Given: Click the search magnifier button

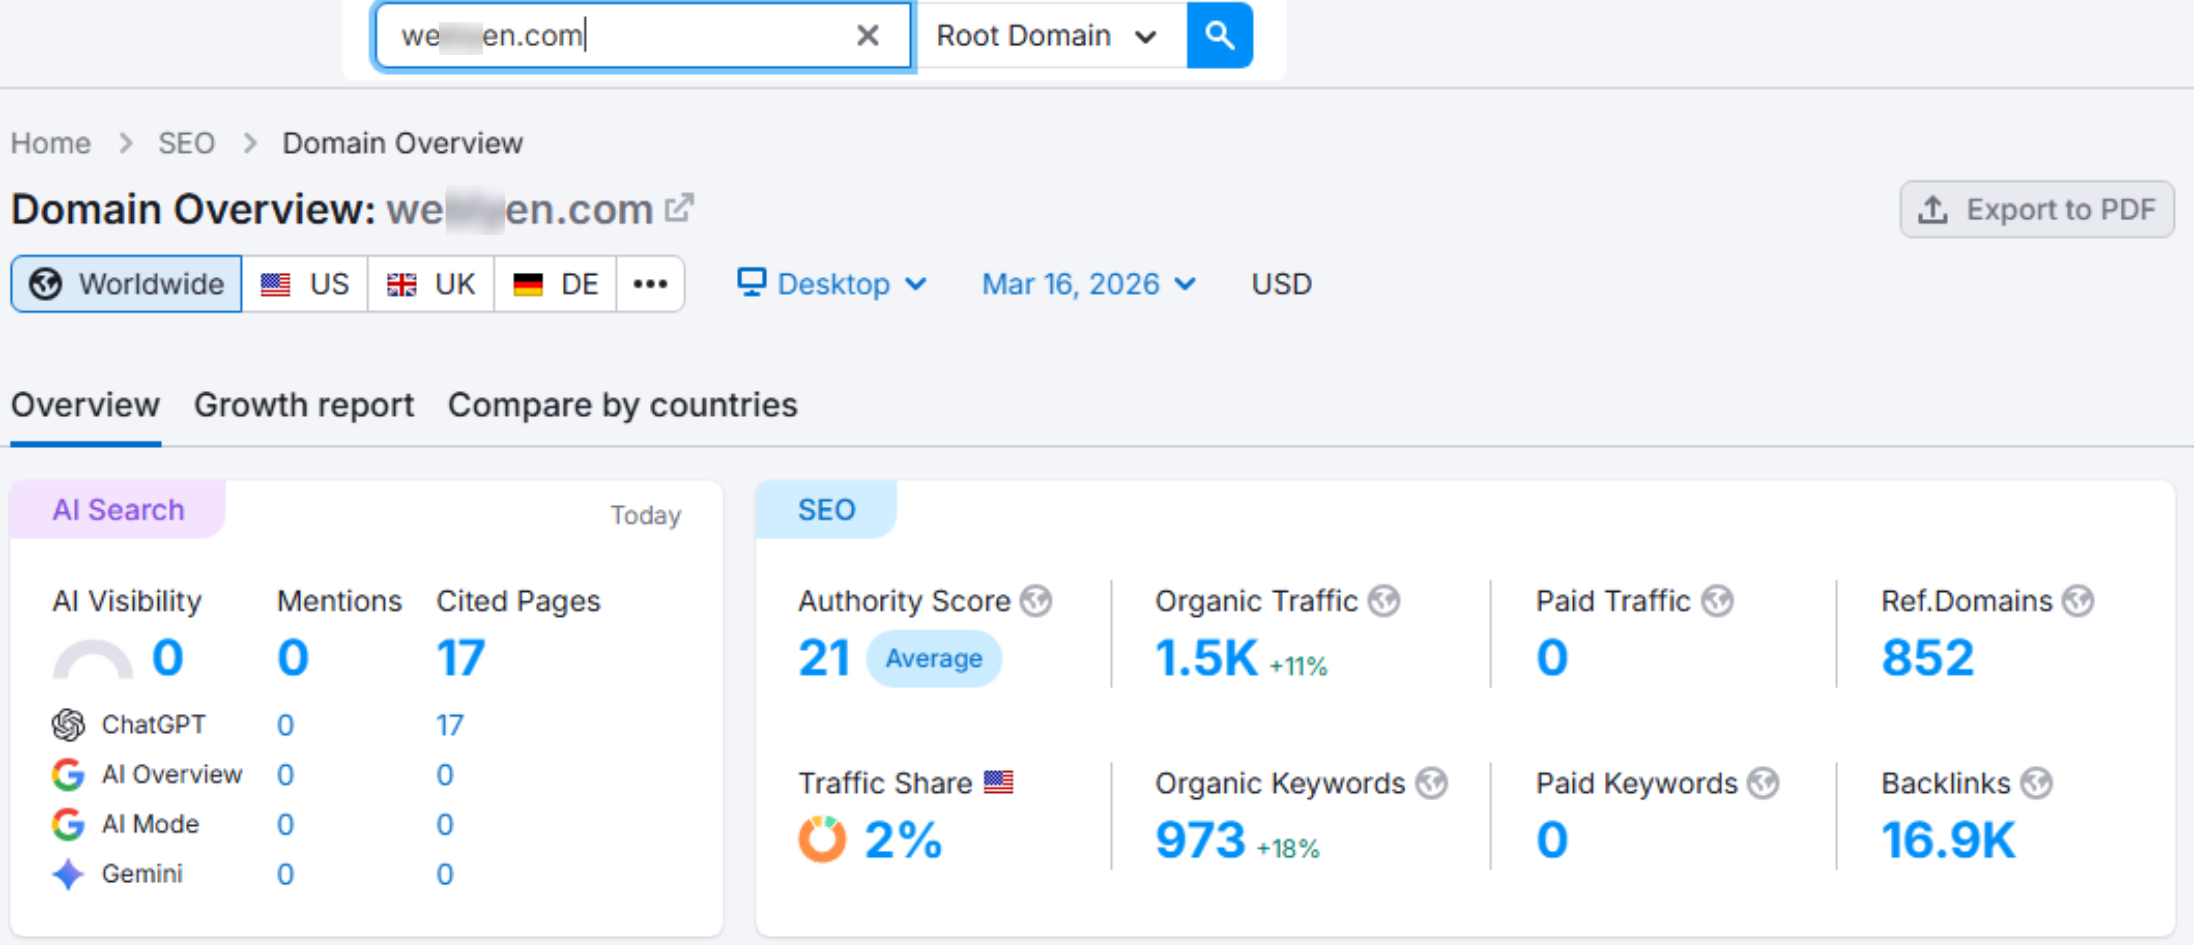Looking at the screenshot, I should pyautogui.click(x=1218, y=35).
